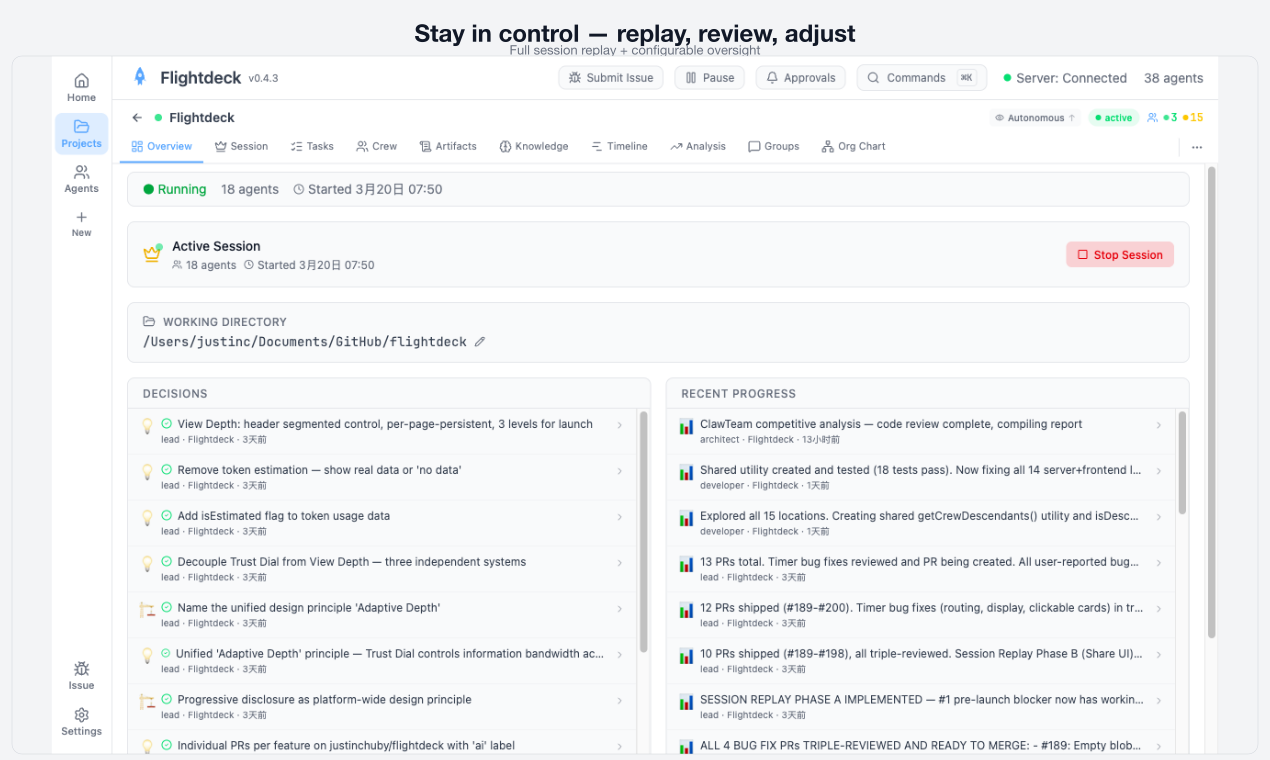Toggle the Autonomous mode badge
The height and width of the screenshot is (760, 1270).
pyautogui.click(x=1035, y=118)
